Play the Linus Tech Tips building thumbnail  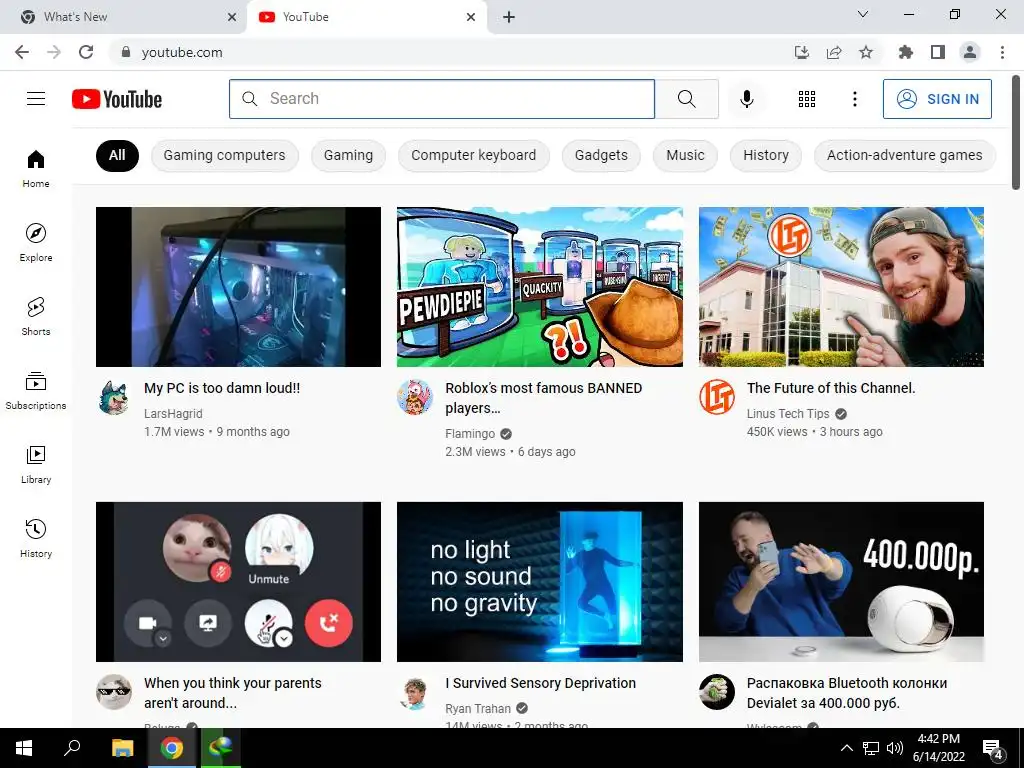point(841,287)
